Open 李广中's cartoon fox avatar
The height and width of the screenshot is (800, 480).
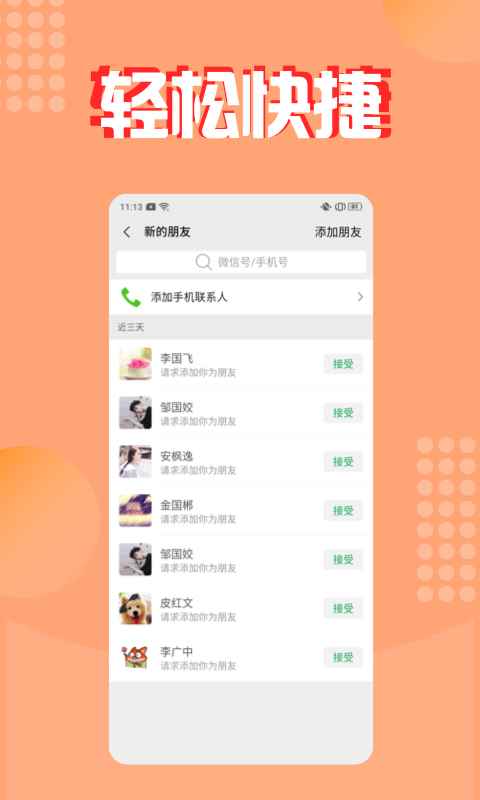pyautogui.click(x=135, y=657)
